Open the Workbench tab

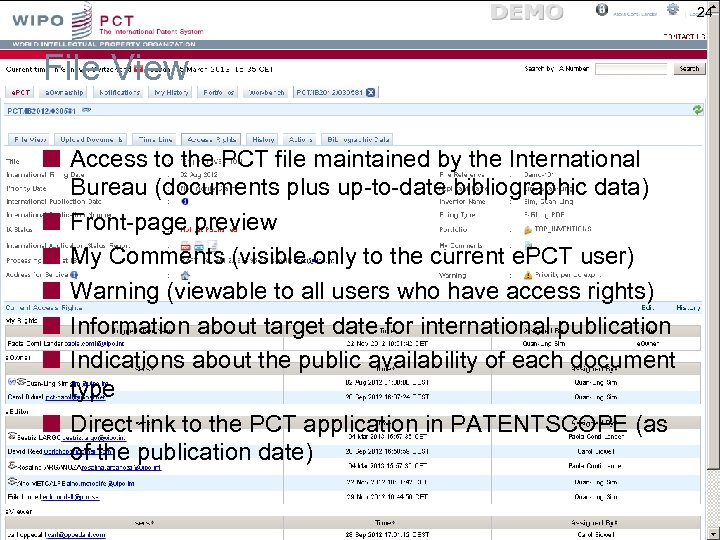coord(266,92)
